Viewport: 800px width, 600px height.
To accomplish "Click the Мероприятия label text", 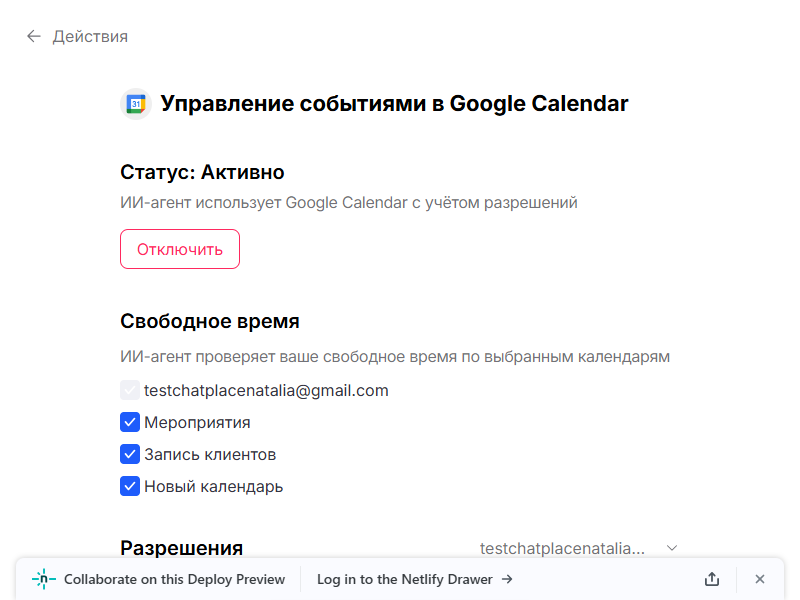I will tap(197, 422).
